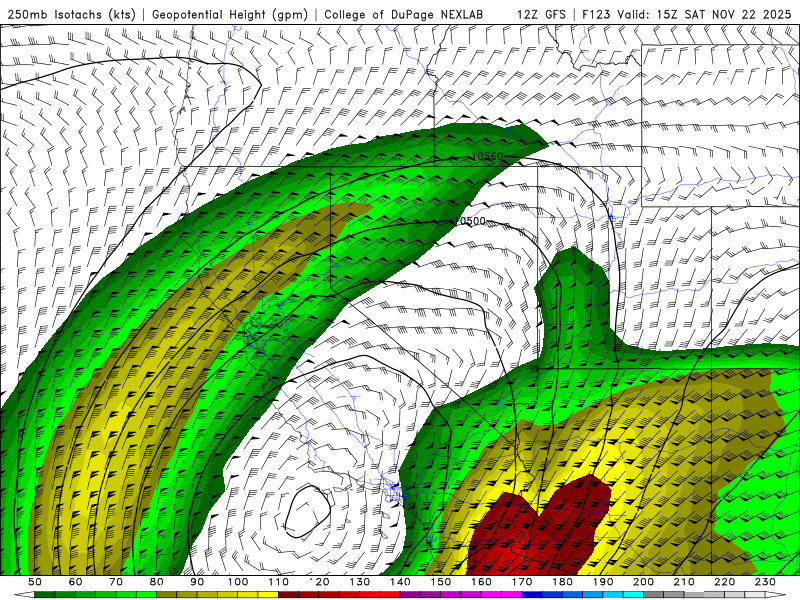
Task: Click the 10560 height contour label
Action: pyautogui.click(x=487, y=156)
